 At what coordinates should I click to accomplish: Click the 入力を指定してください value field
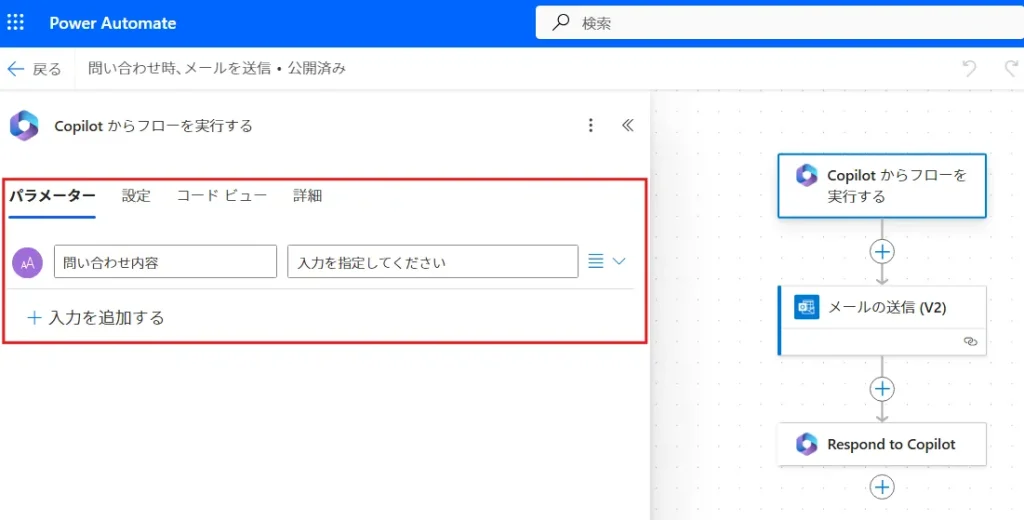[x=432, y=262]
